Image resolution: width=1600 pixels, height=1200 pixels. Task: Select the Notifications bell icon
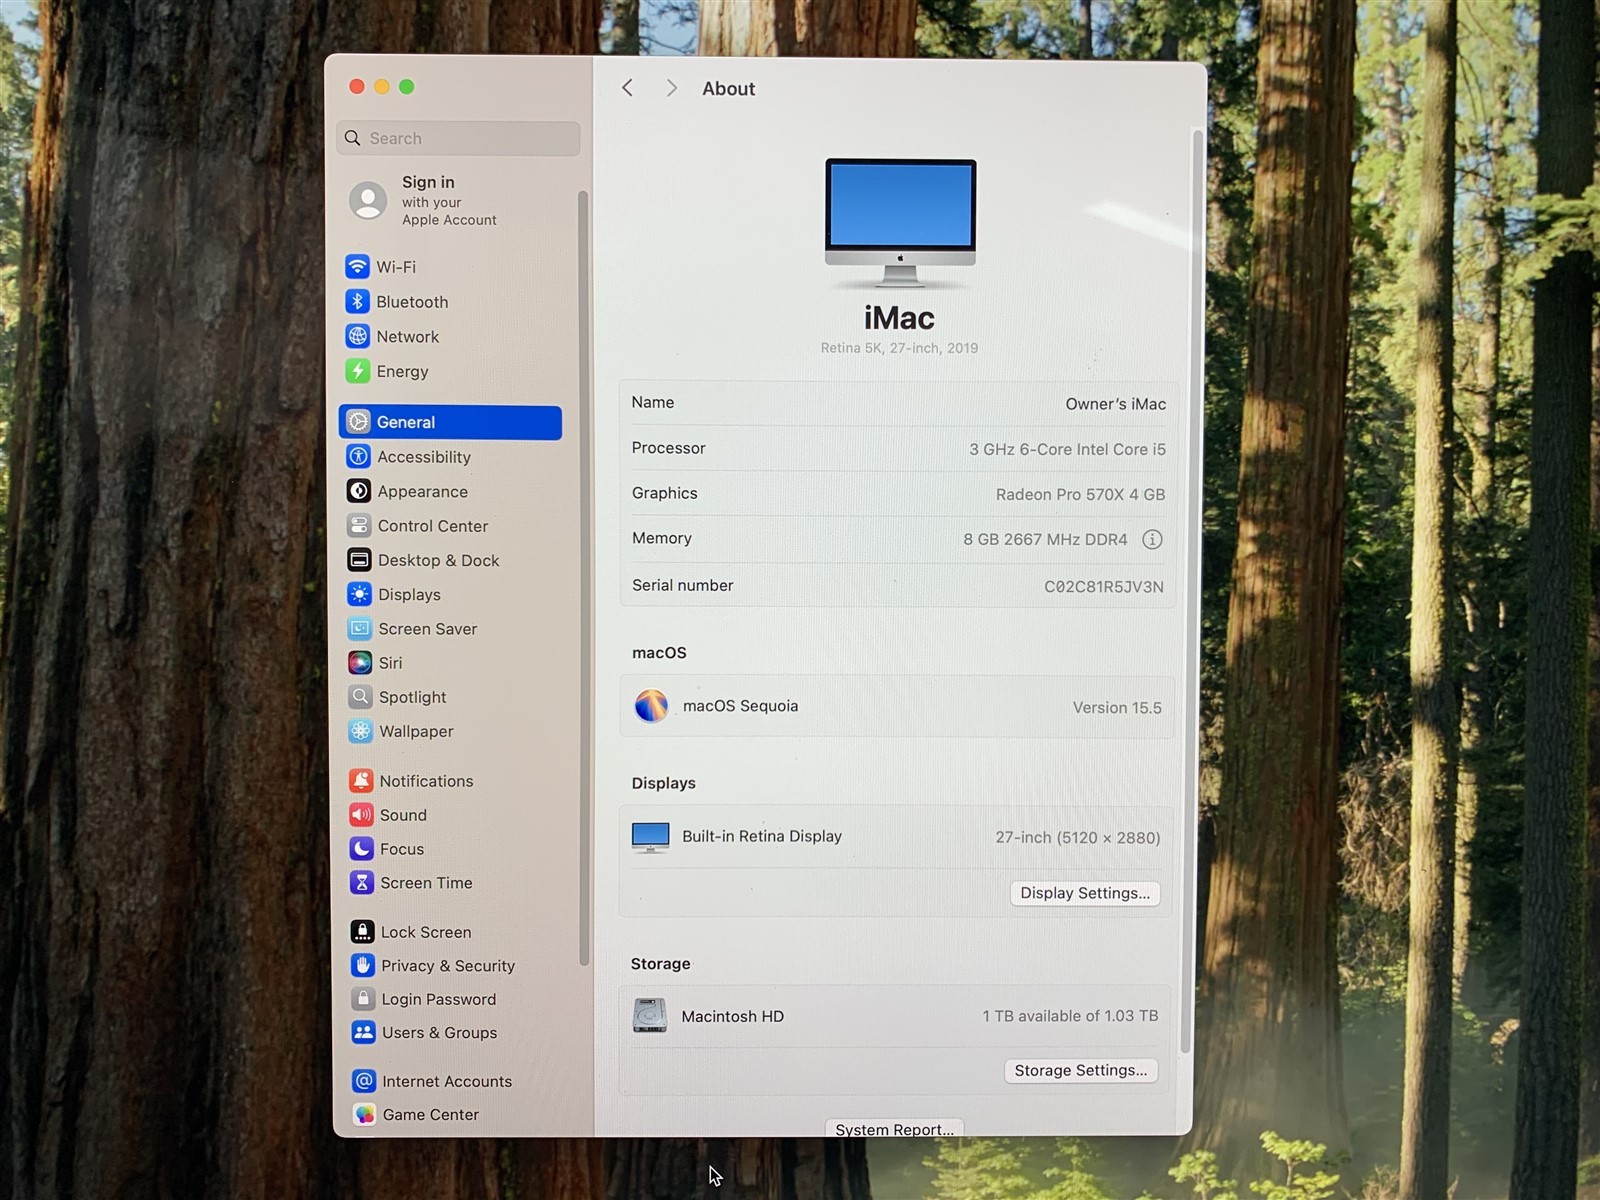coord(361,781)
